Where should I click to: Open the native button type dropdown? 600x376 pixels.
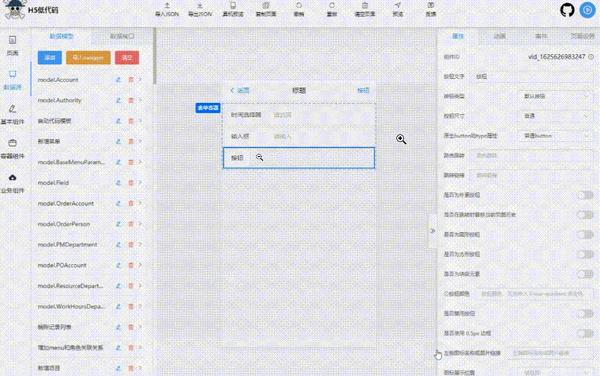click(555, 136)
